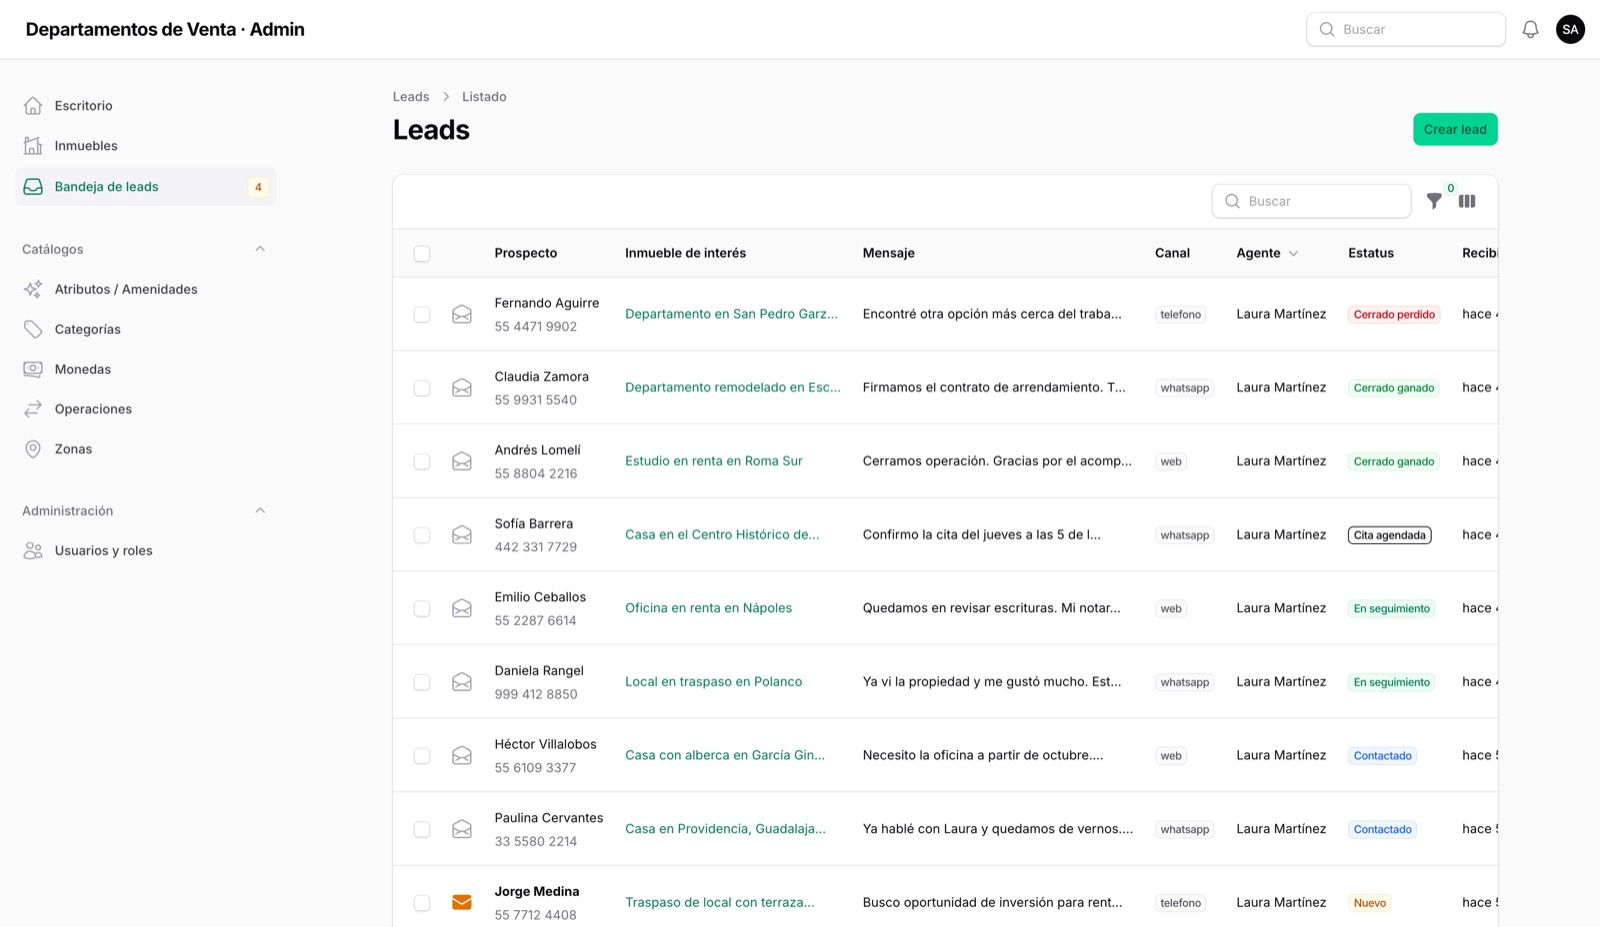This screenshot has width=1600, height=927.
Task: Click the envelope icon for Andrés Lomelí
Action: [462, 461]
